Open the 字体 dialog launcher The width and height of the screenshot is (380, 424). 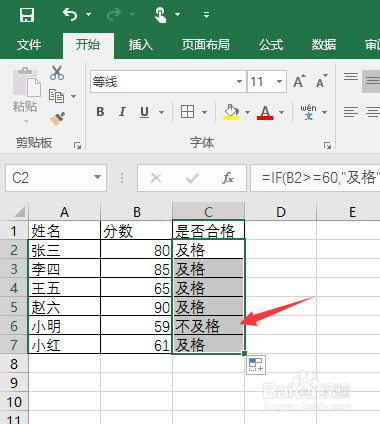click(327, 145)
